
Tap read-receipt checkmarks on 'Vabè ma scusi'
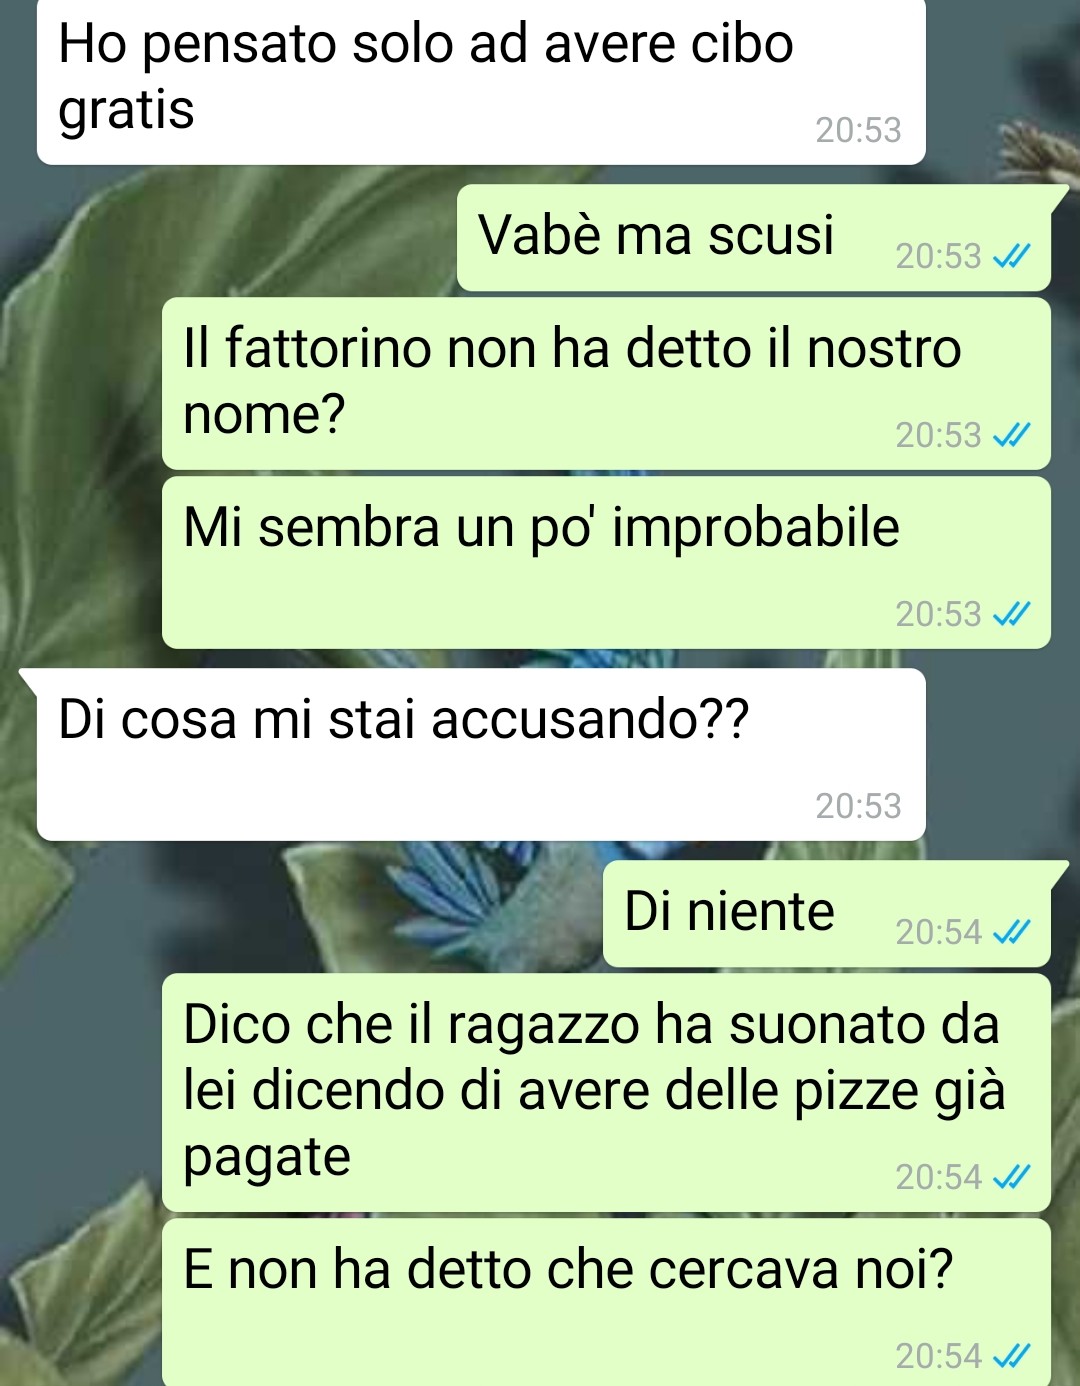1011,257
